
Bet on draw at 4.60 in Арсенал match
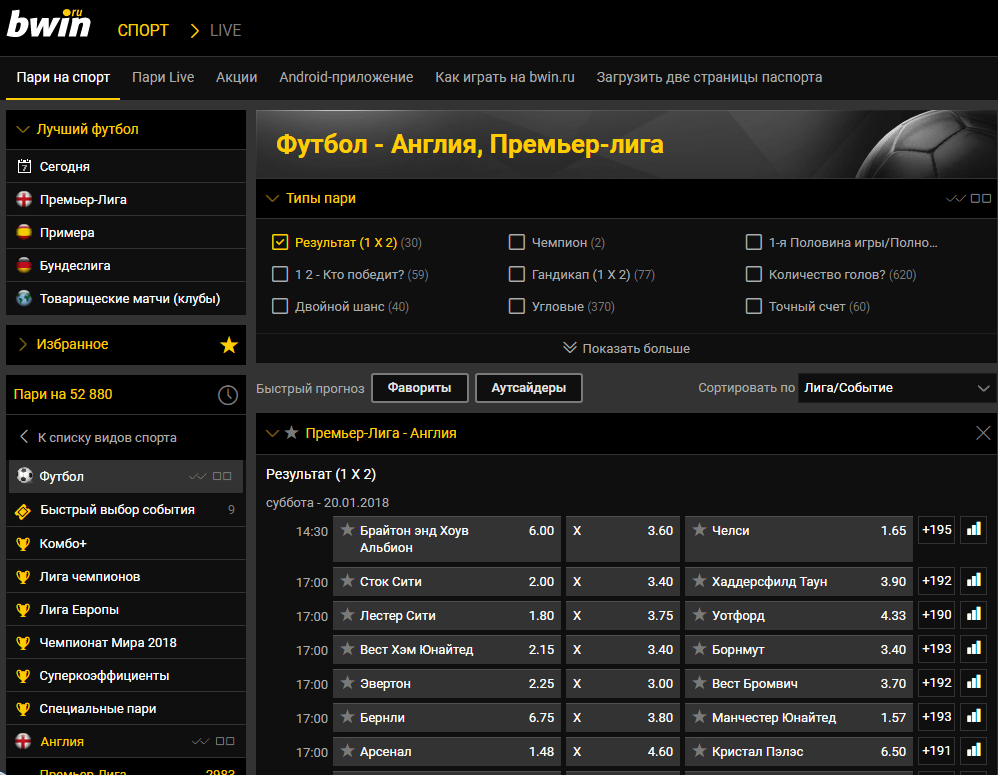coord(622,751)
